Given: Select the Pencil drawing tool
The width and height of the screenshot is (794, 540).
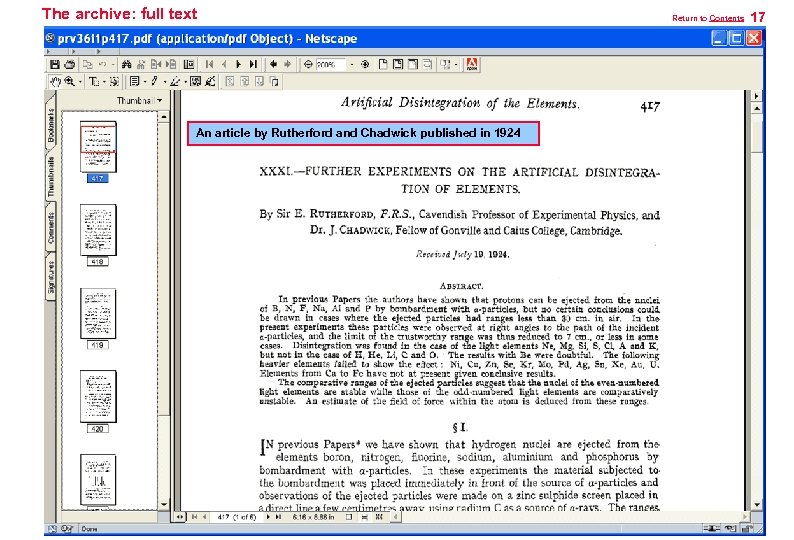Looking at the screenshot, I should point(154,82).
